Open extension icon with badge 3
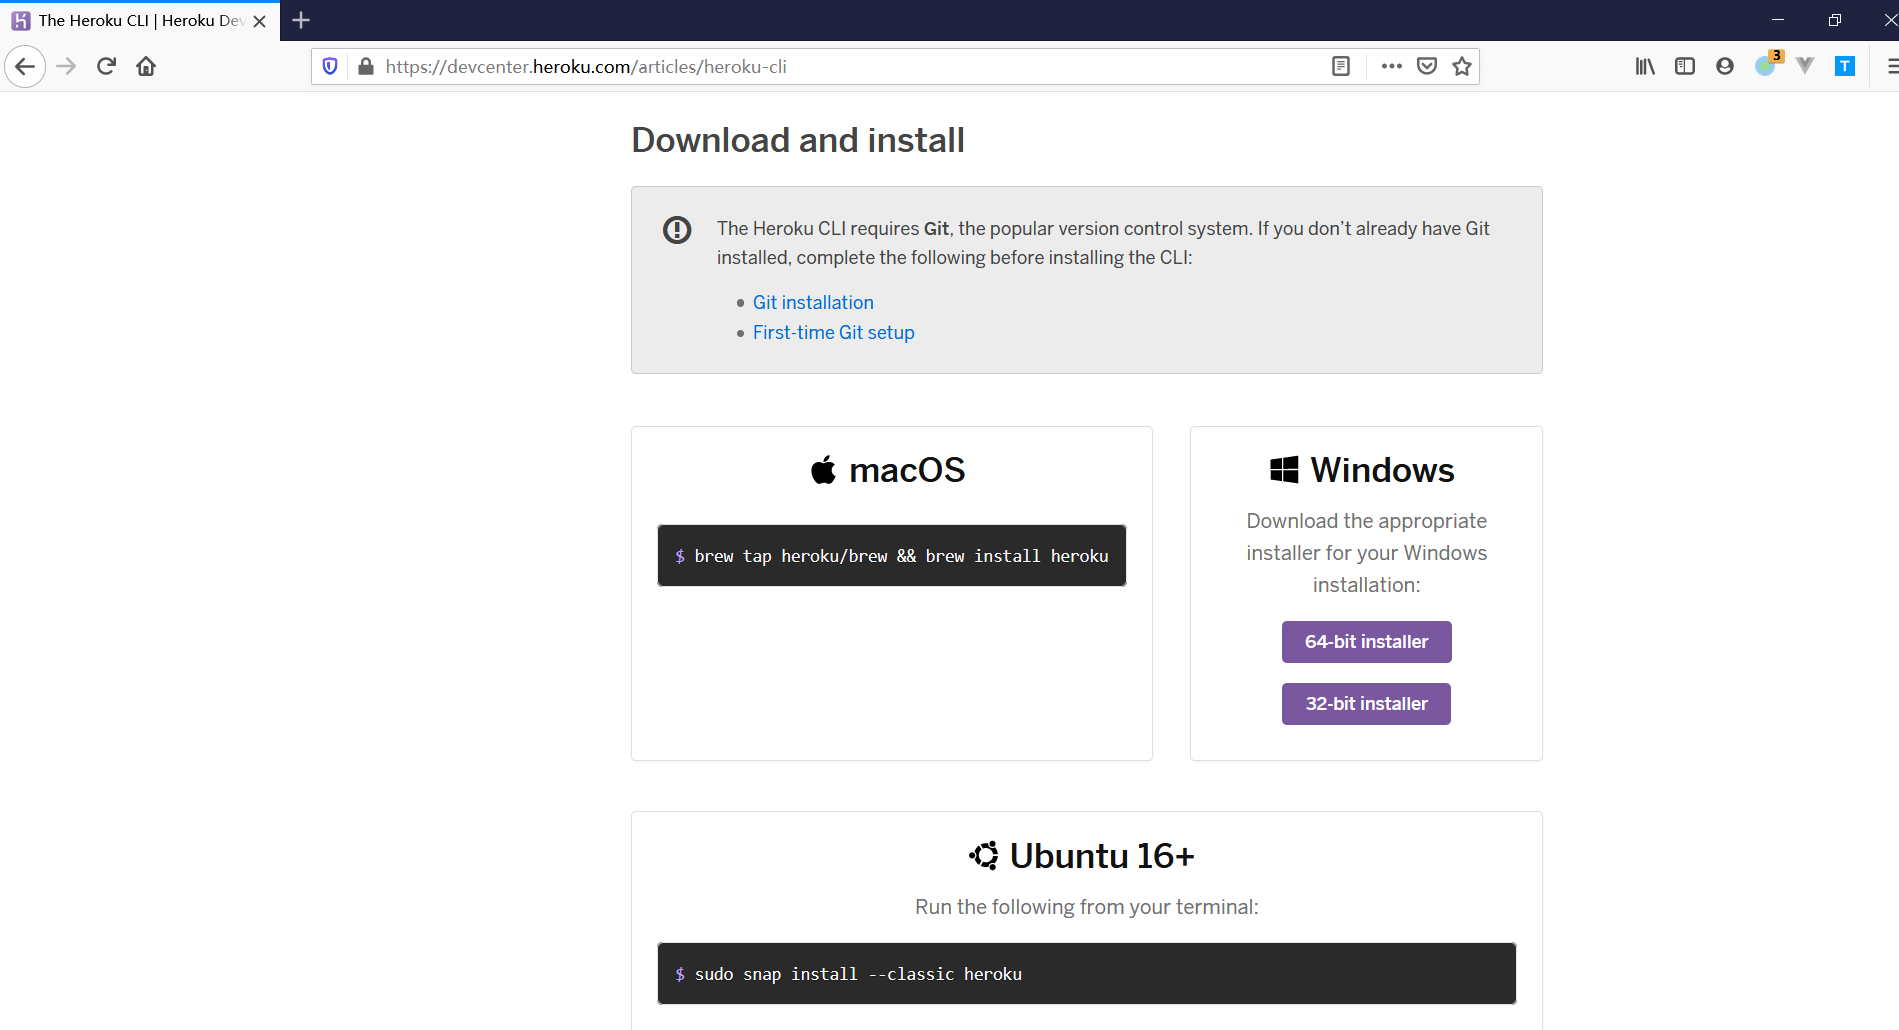1899x1030 pixels. (1767, 65)
